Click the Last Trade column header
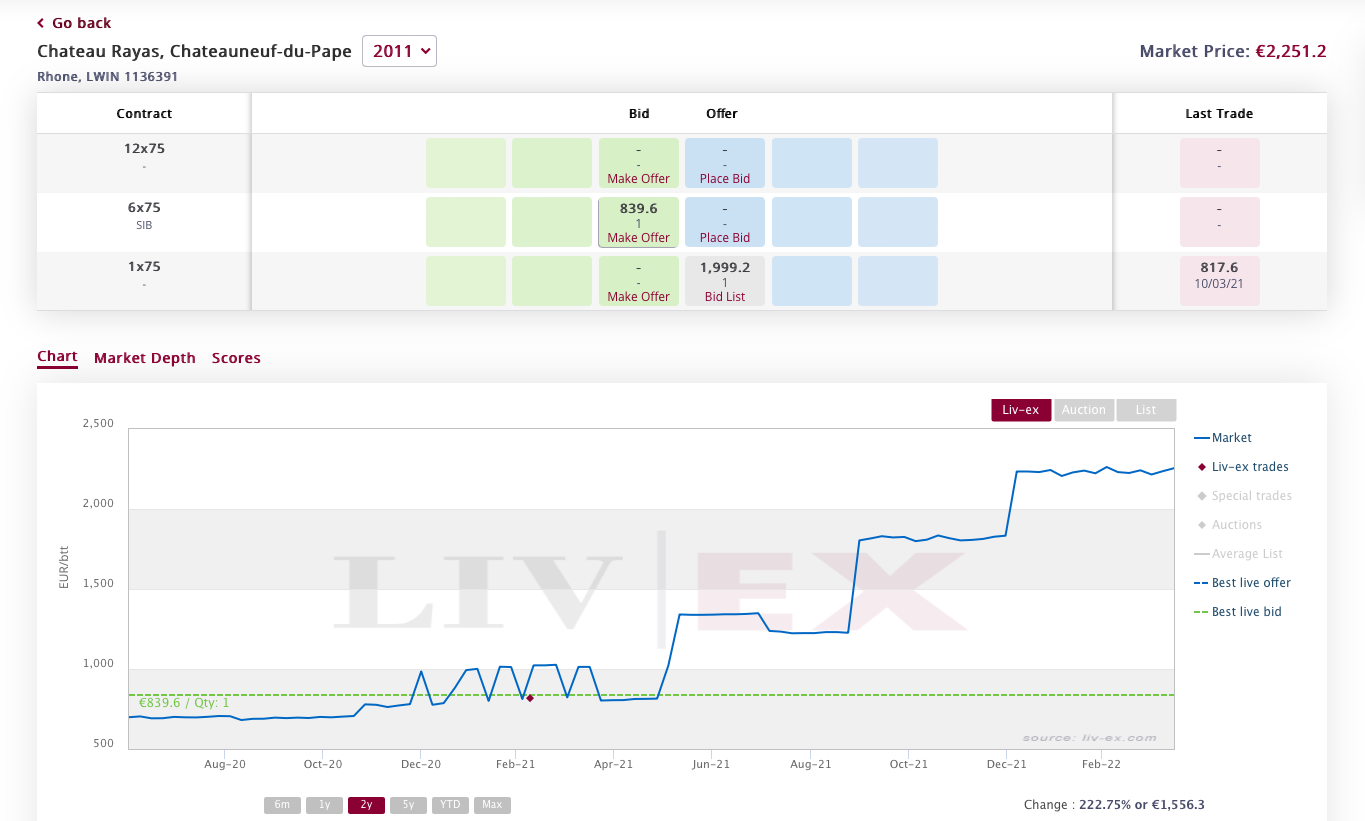 (1219, 114)
